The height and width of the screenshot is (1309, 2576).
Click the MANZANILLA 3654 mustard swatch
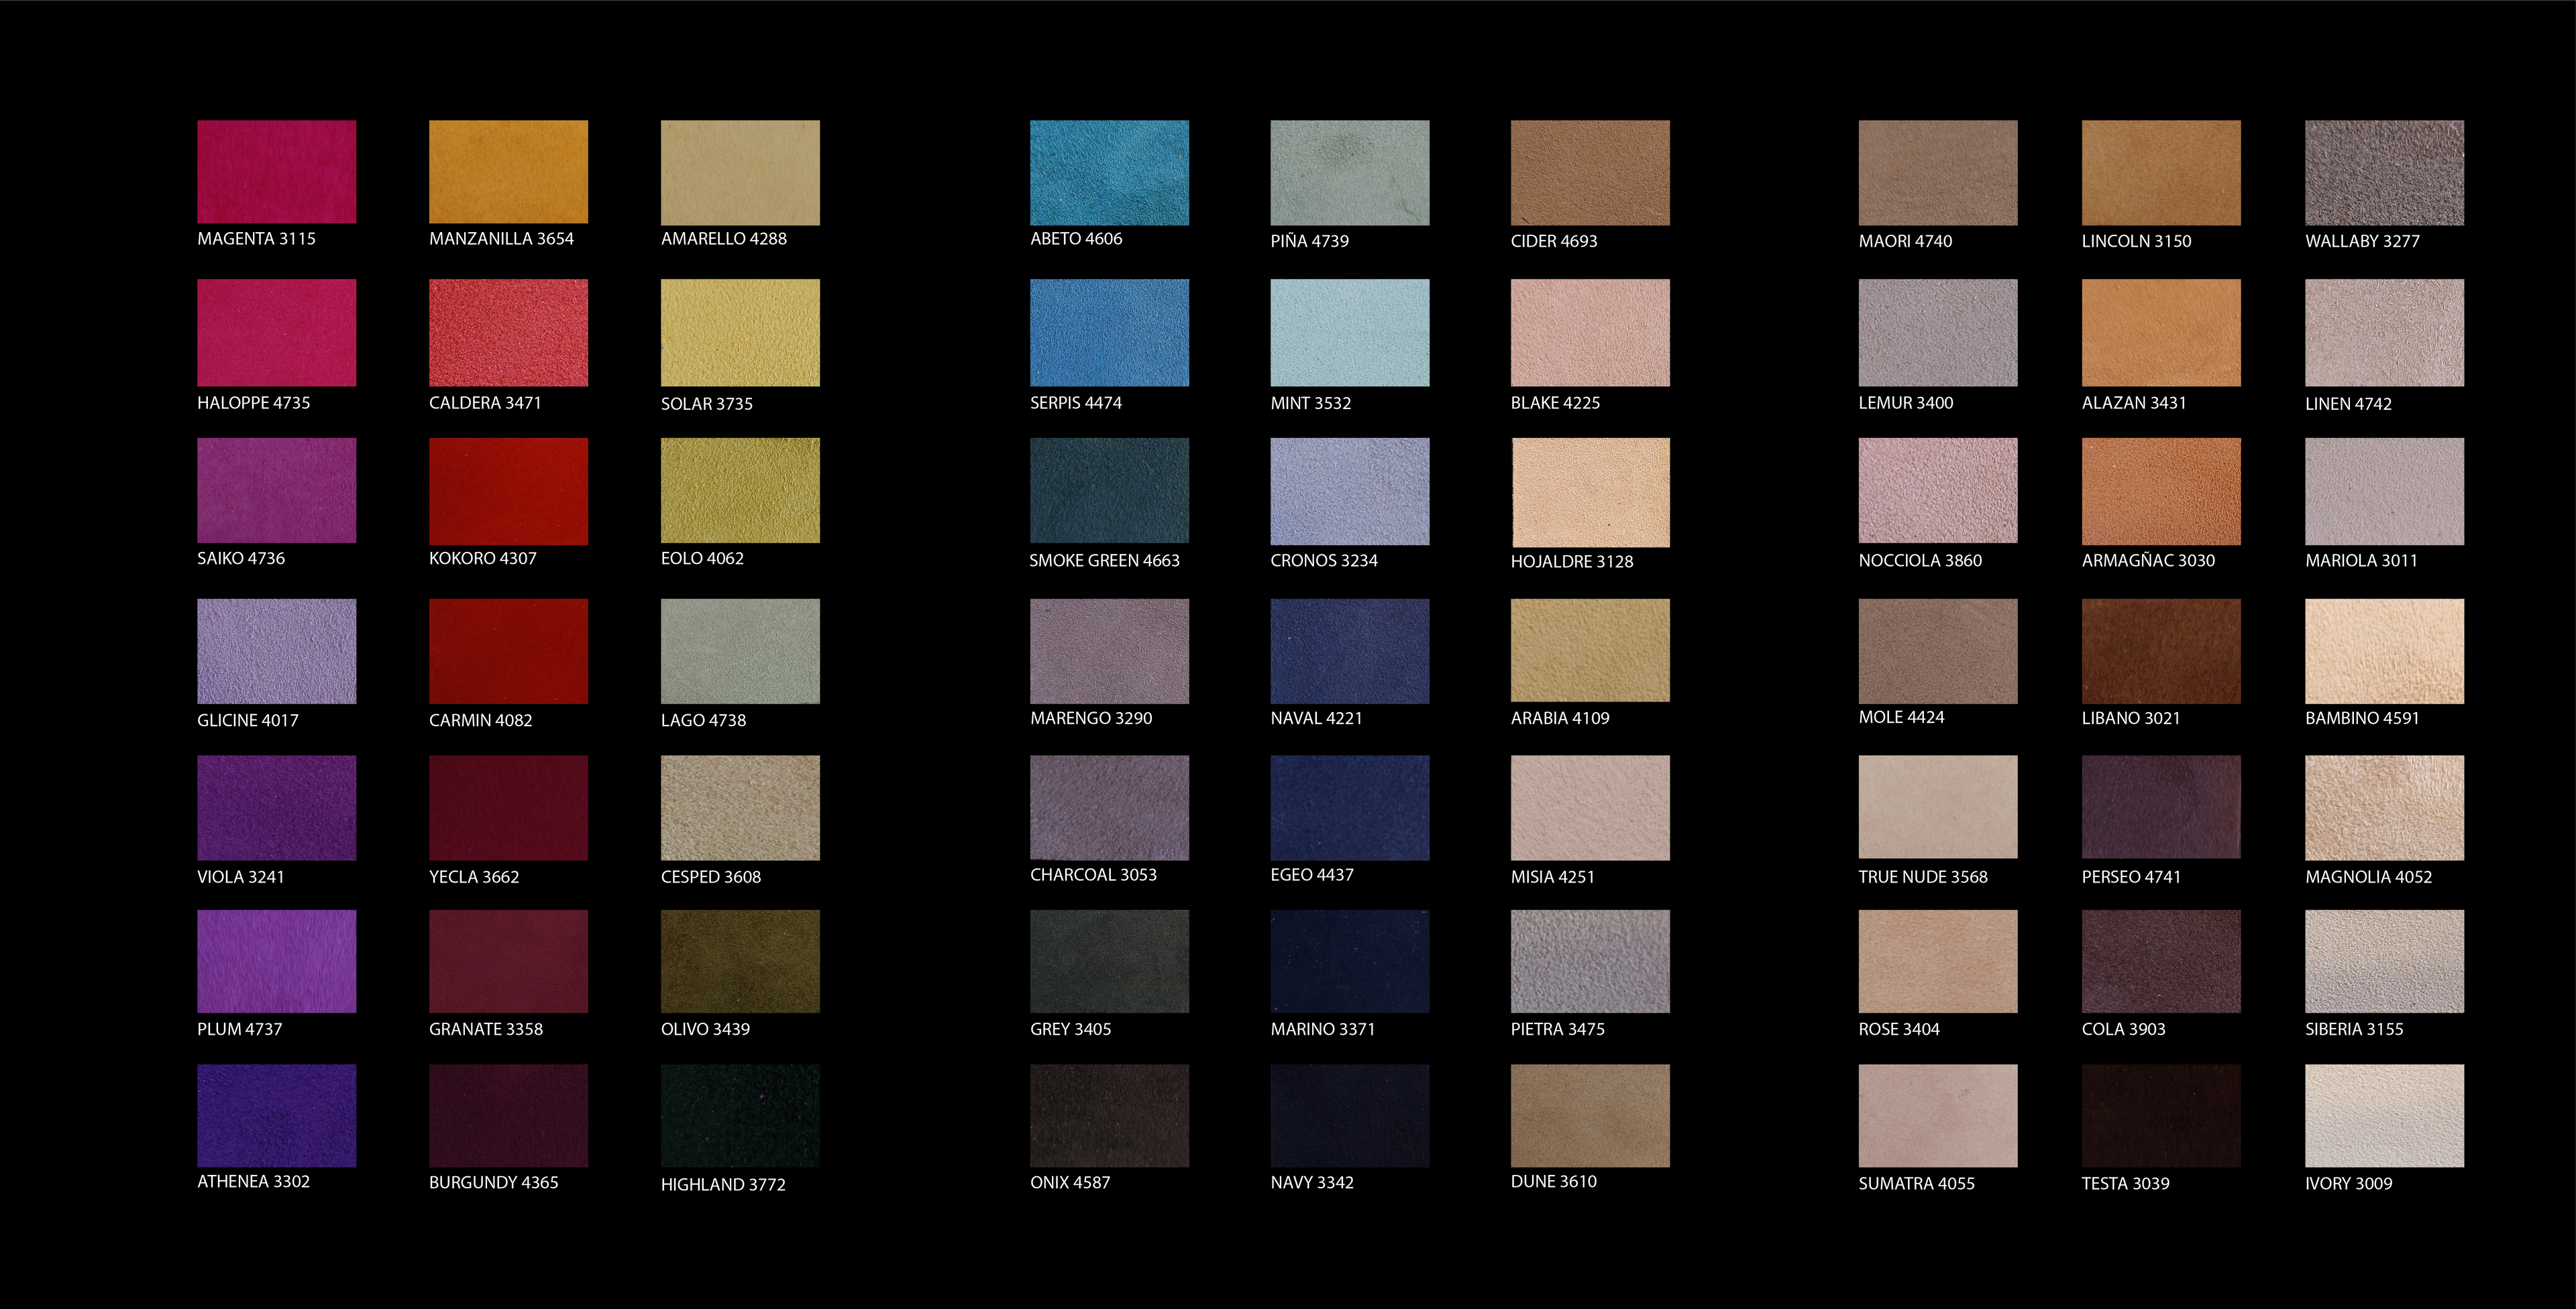(508, 172)
